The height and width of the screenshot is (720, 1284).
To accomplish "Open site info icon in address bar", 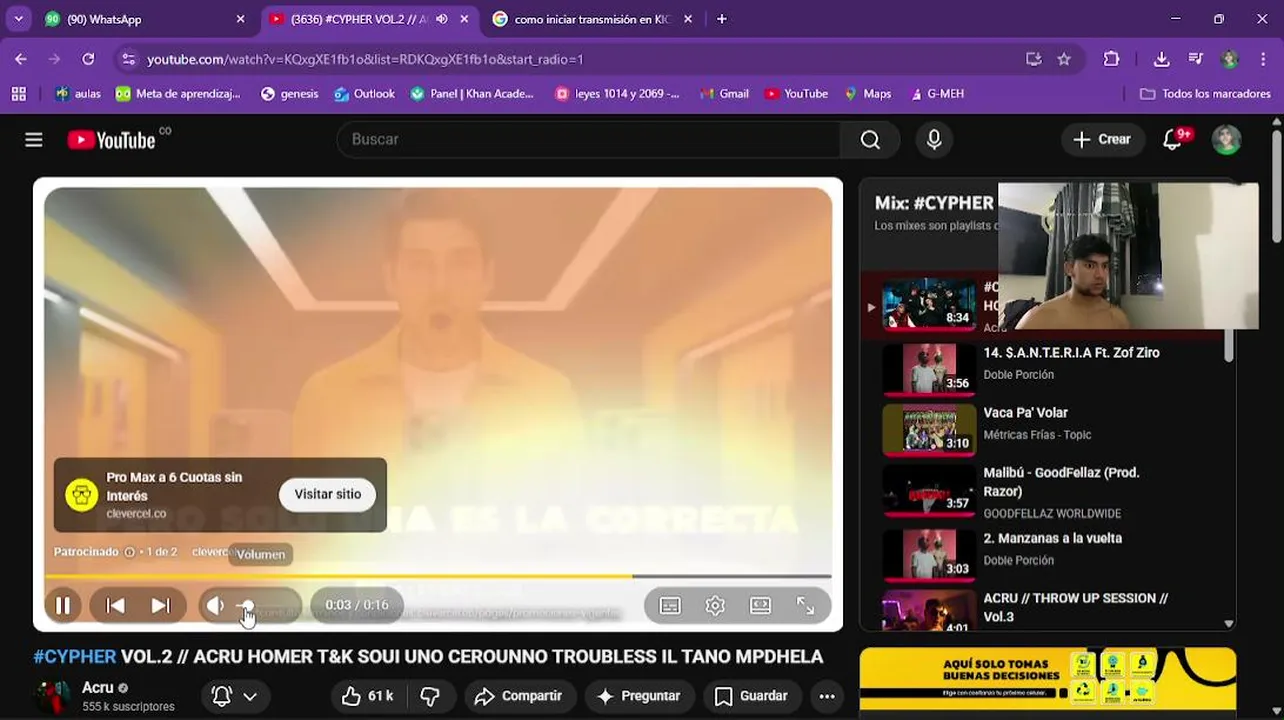I will pos(128,59).
